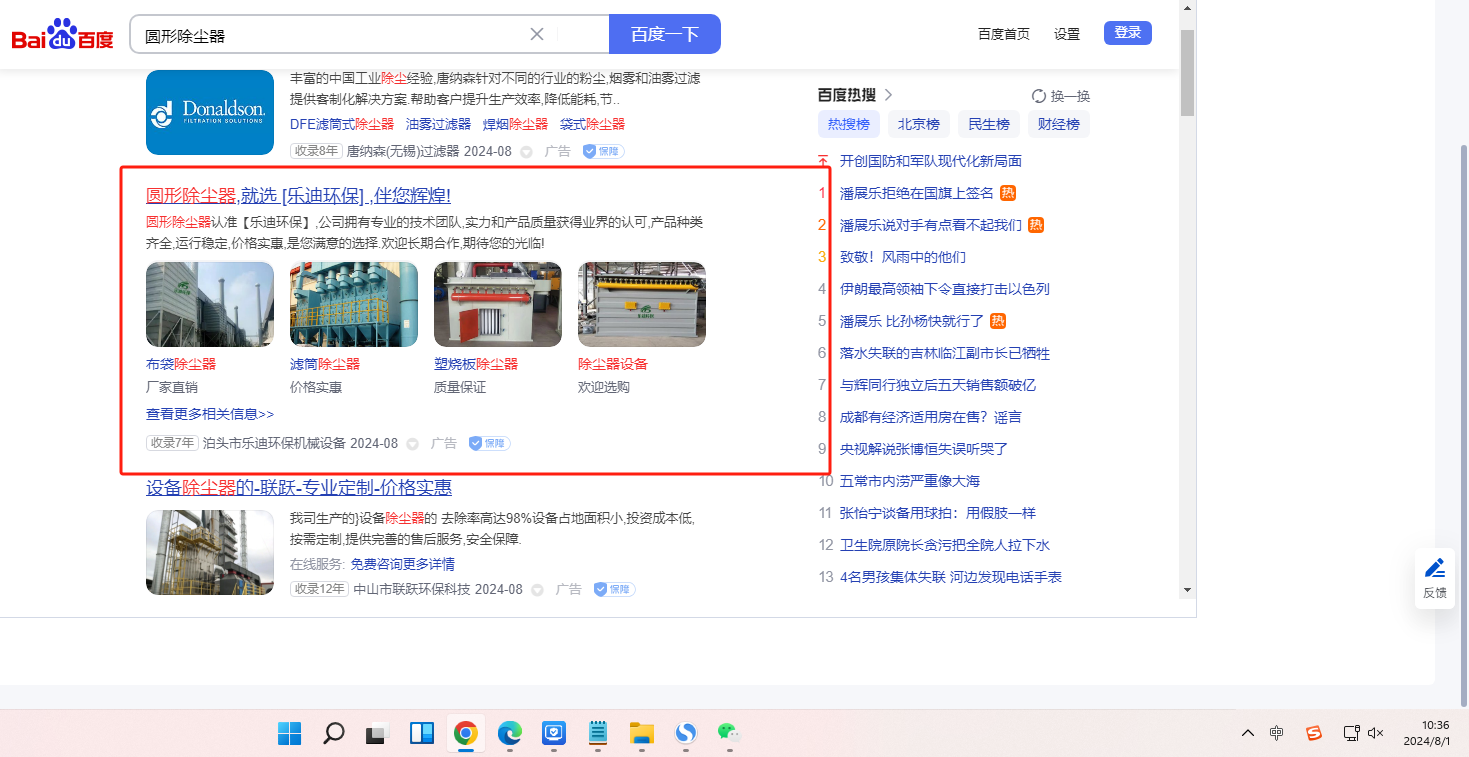Screen dimensions: 1469x757
Task: Open WeChat from the taskbar
Action: [x=729, y=733]
